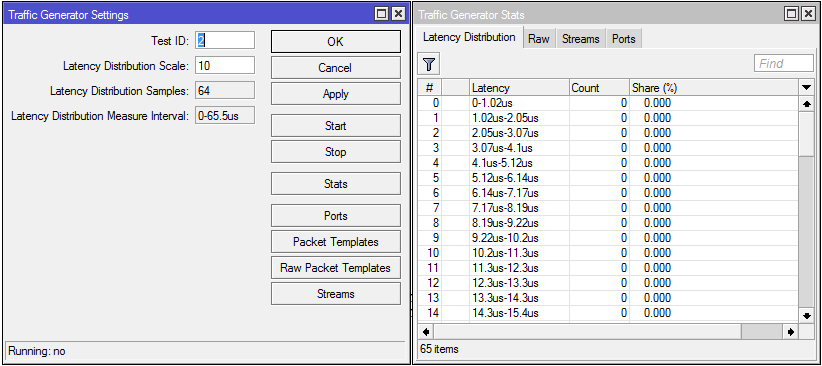
Task: Maximize the Traffic Generator Settings window
Action: pos(382,14)
